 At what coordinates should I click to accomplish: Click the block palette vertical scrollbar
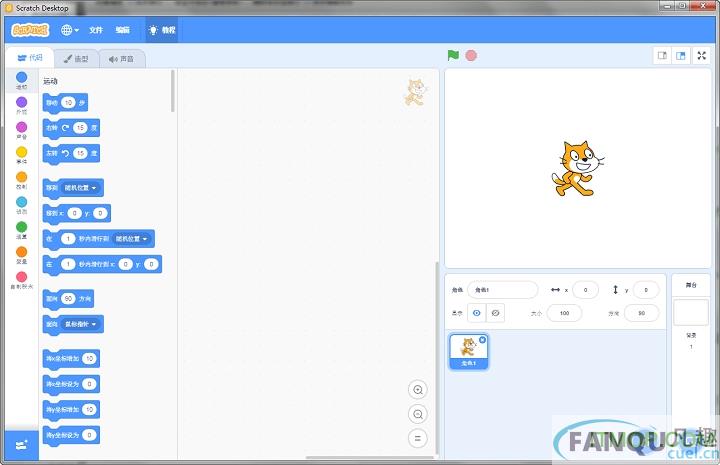point(173,91)
